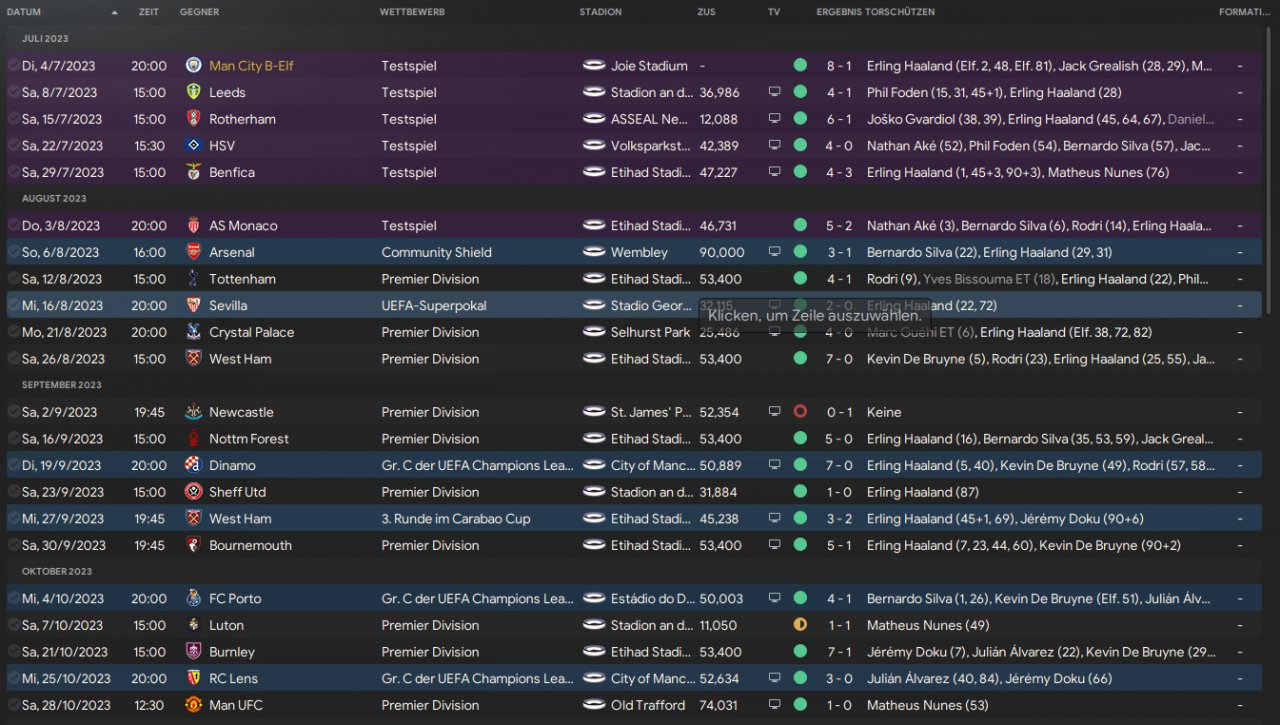Click the red loss indicator for Newcastle match

(x=800, y=412)
